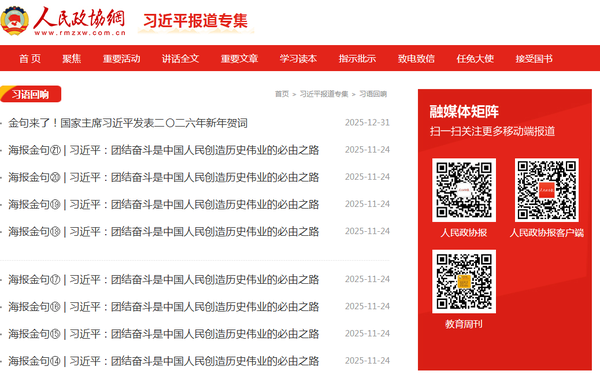Open the 海报金句⑭ article
600x376 pixels.
(164, 361)
